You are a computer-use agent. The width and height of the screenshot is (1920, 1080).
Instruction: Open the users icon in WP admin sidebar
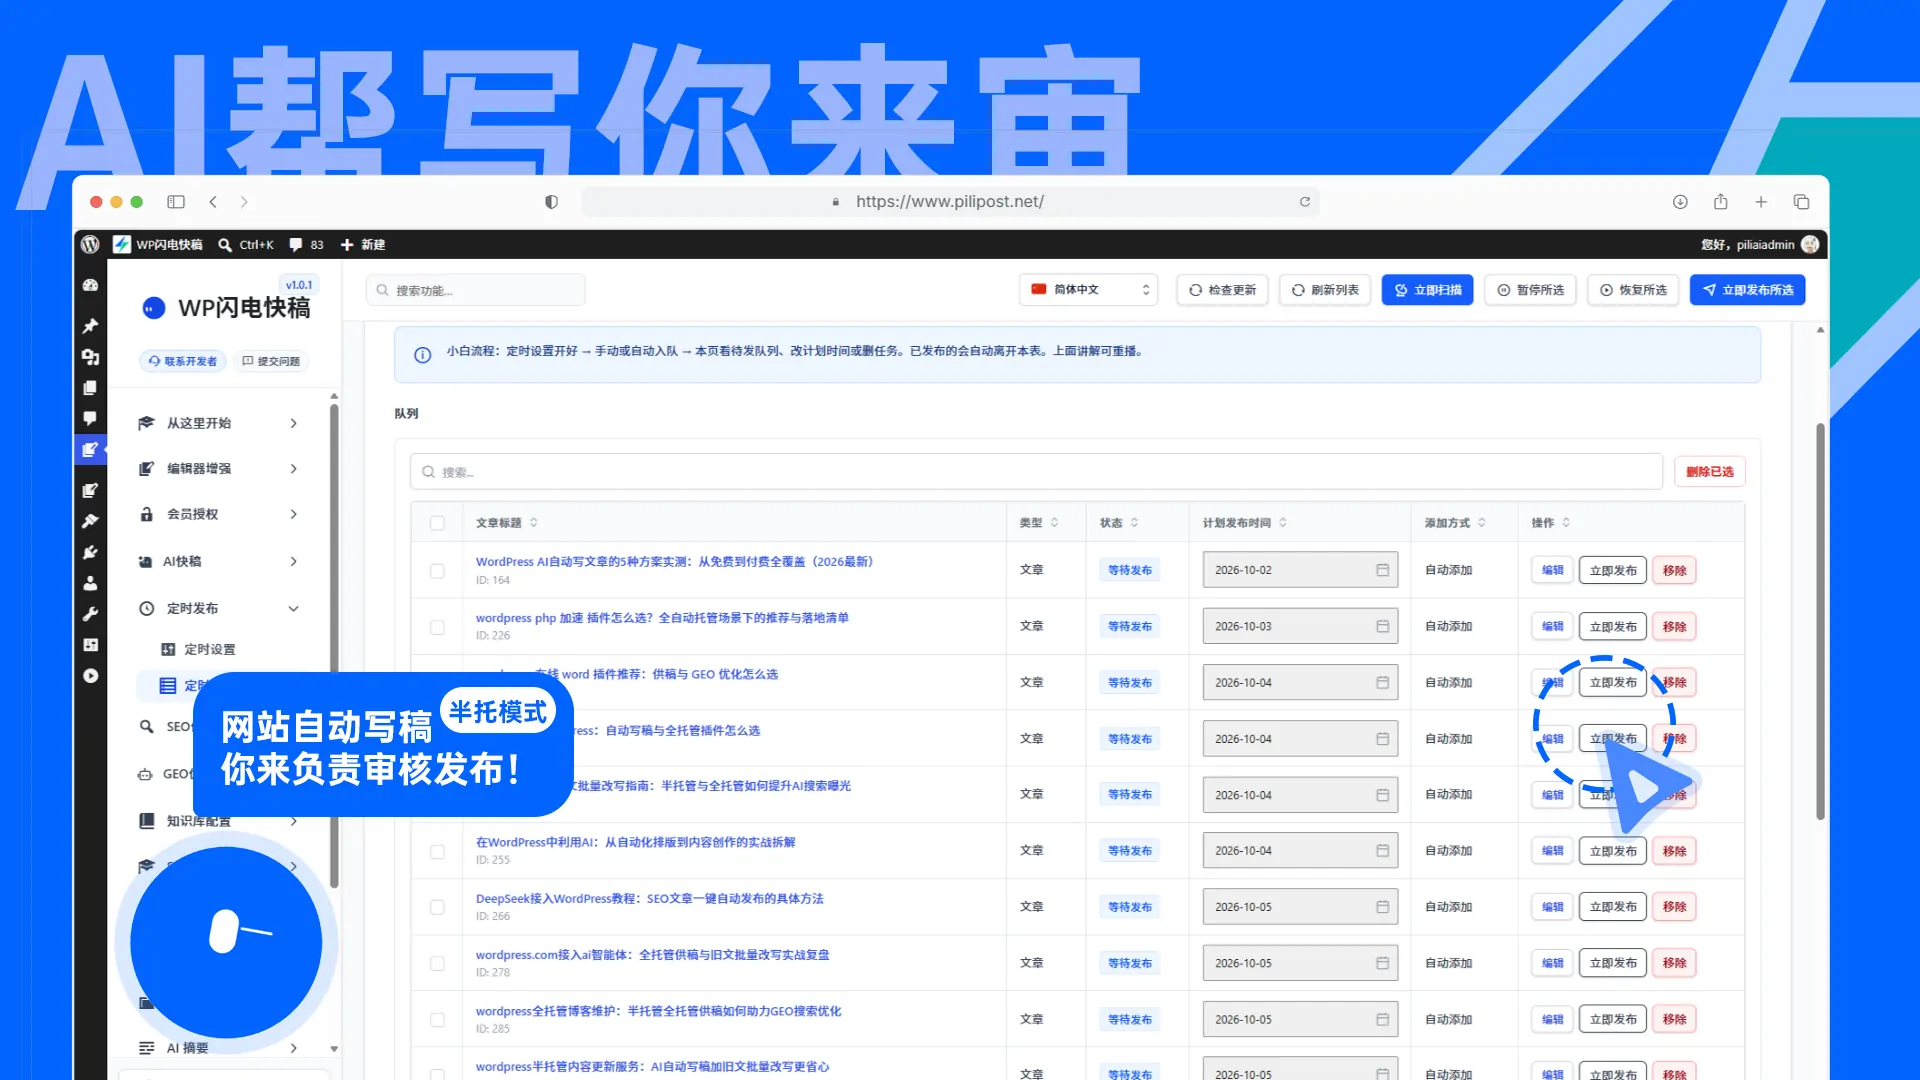pos(90,583)
